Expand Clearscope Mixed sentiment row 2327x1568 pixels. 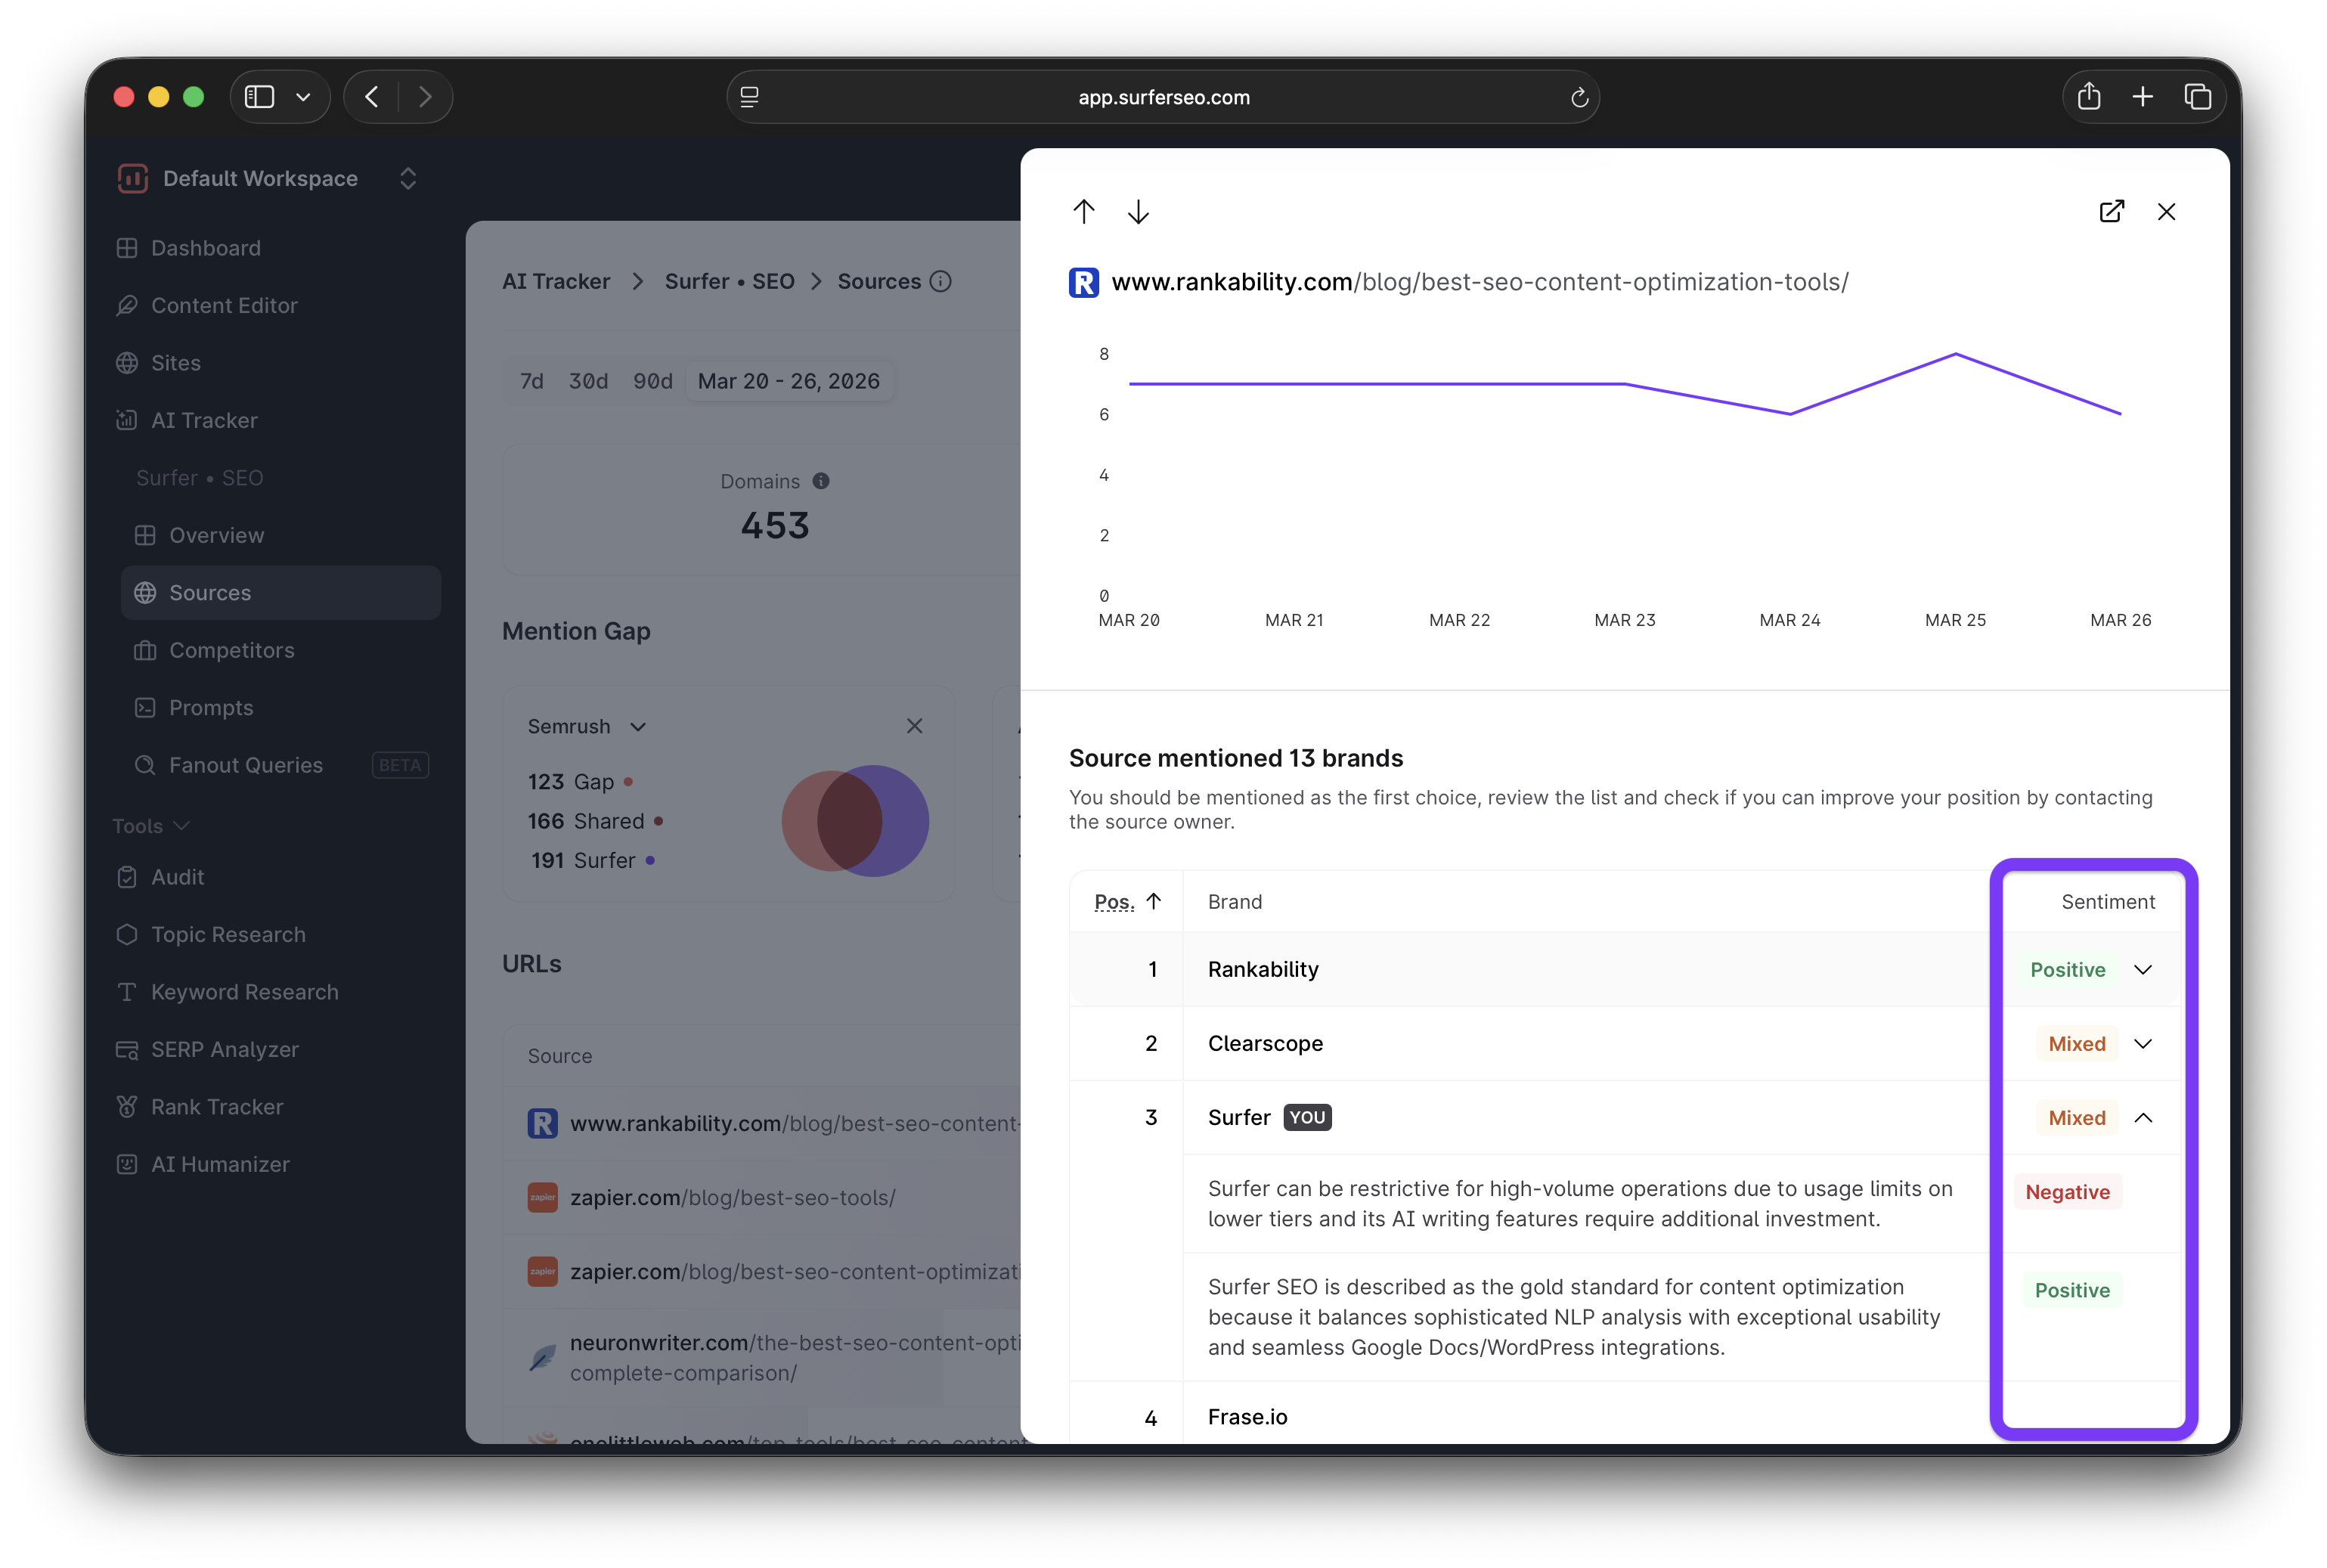tap(2143, 1043)
